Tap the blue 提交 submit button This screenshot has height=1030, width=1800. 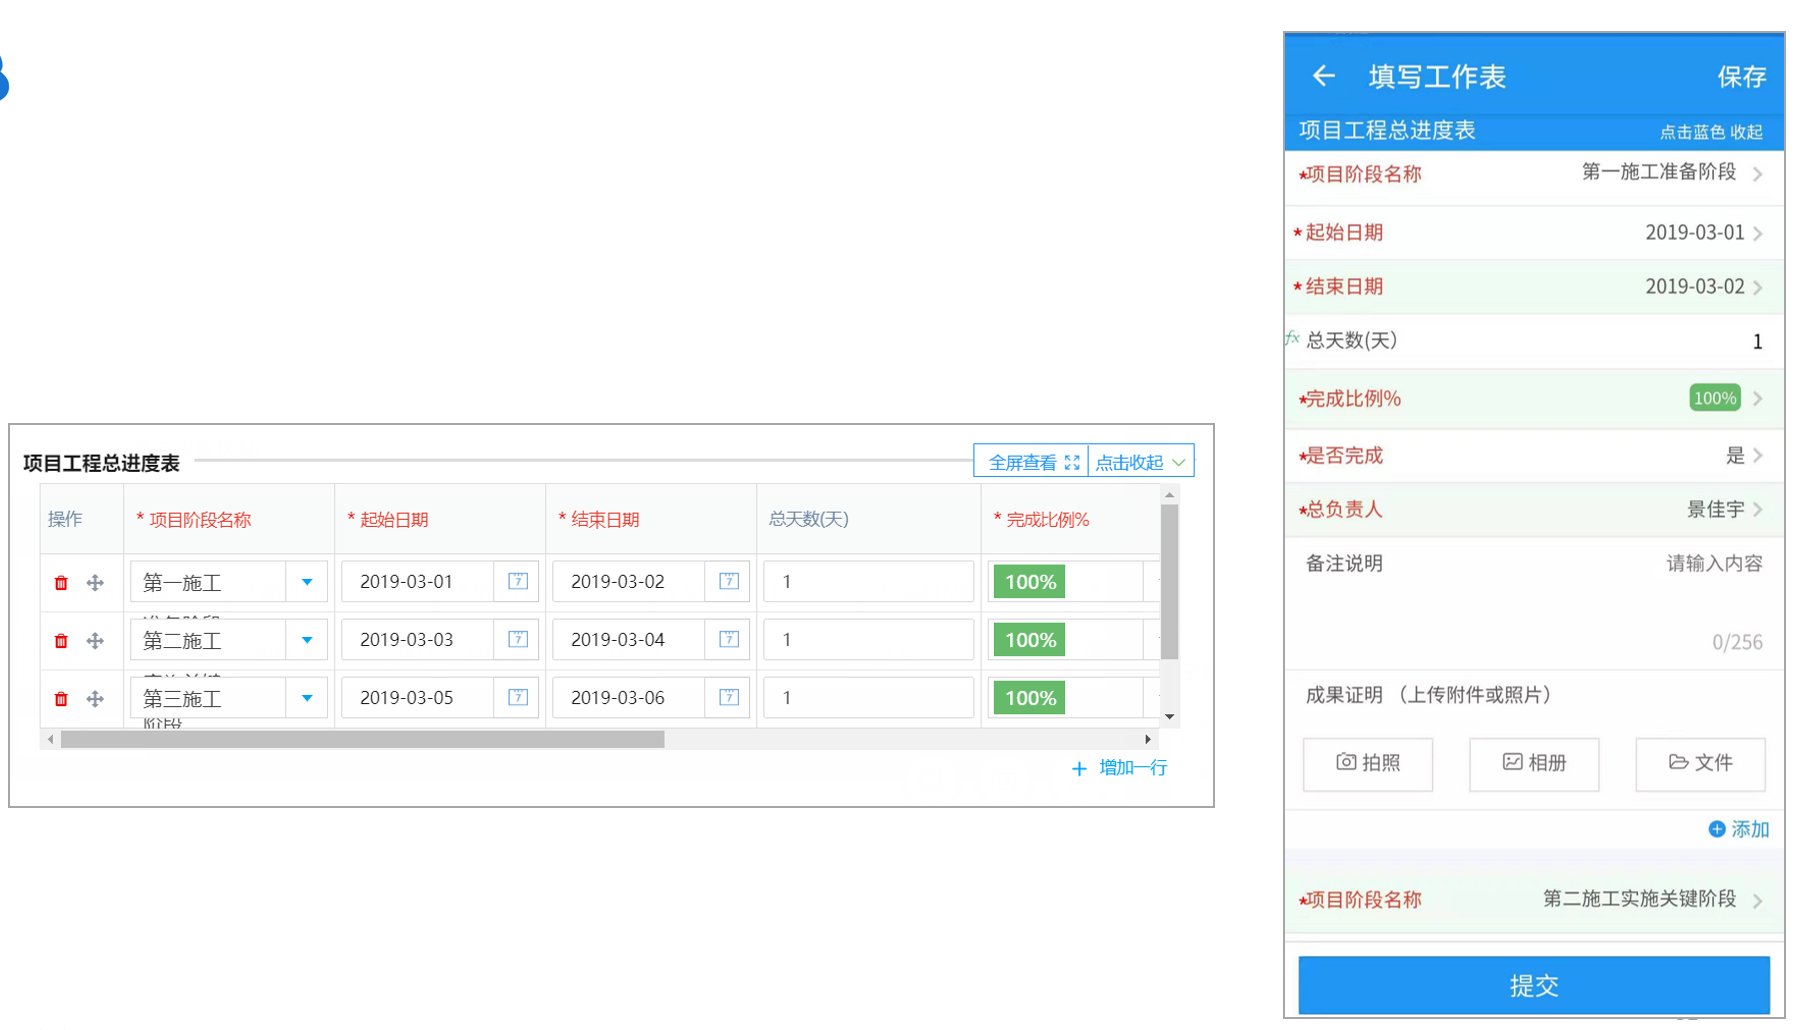click(1534, 985)
